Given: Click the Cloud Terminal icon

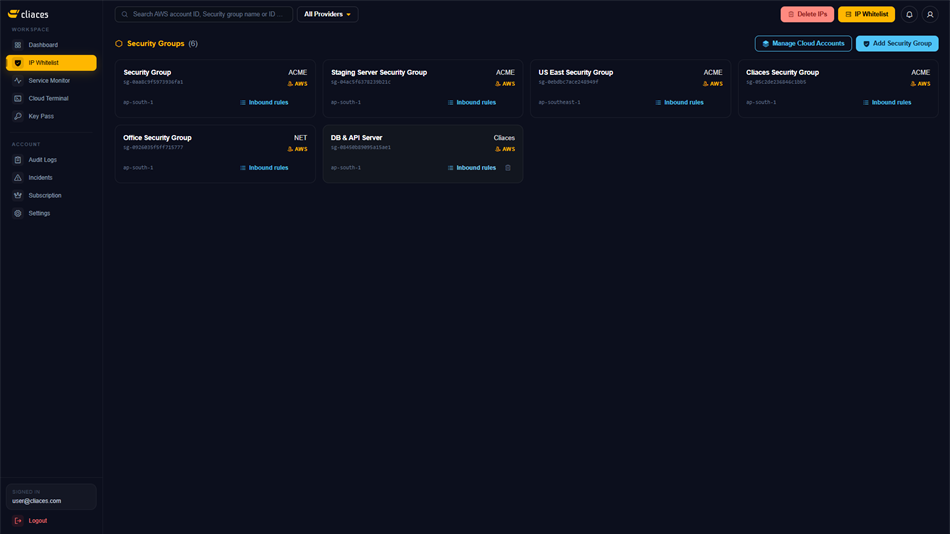Looking at the screenshot, I should pyautogui.click(x=18, y=98).
